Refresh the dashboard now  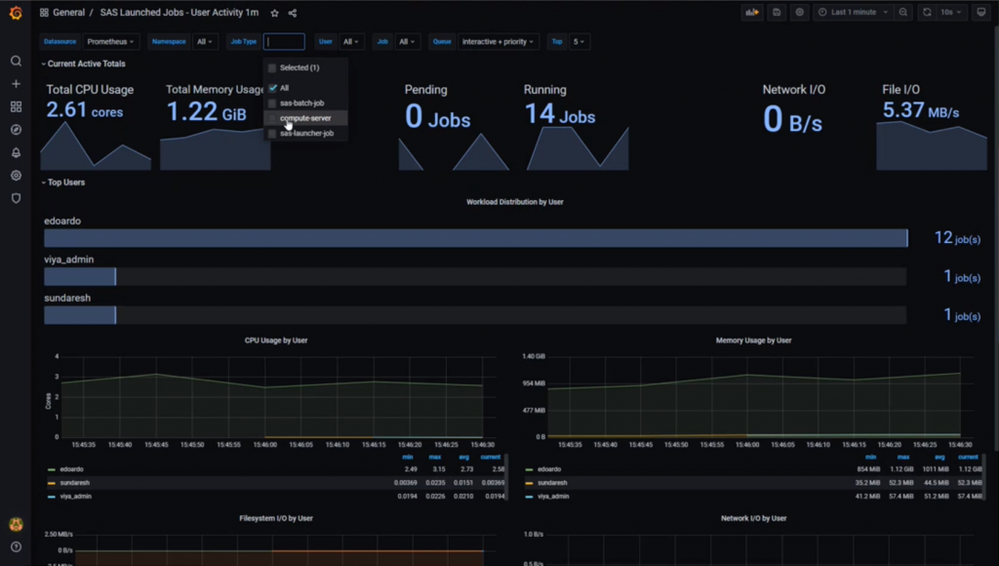[927, 12]
